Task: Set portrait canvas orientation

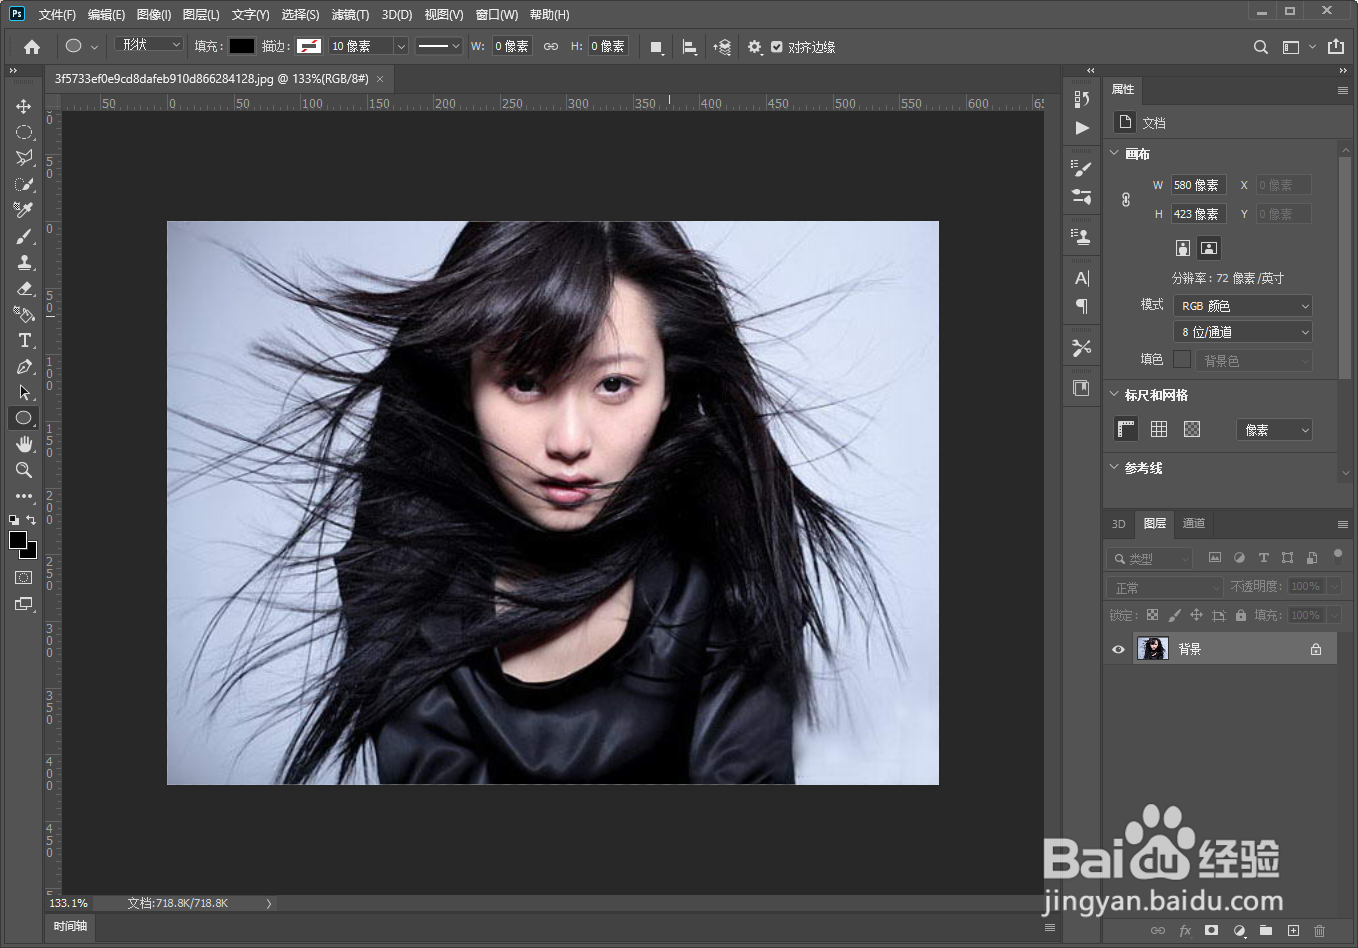Action: (x=1183, y=248)
